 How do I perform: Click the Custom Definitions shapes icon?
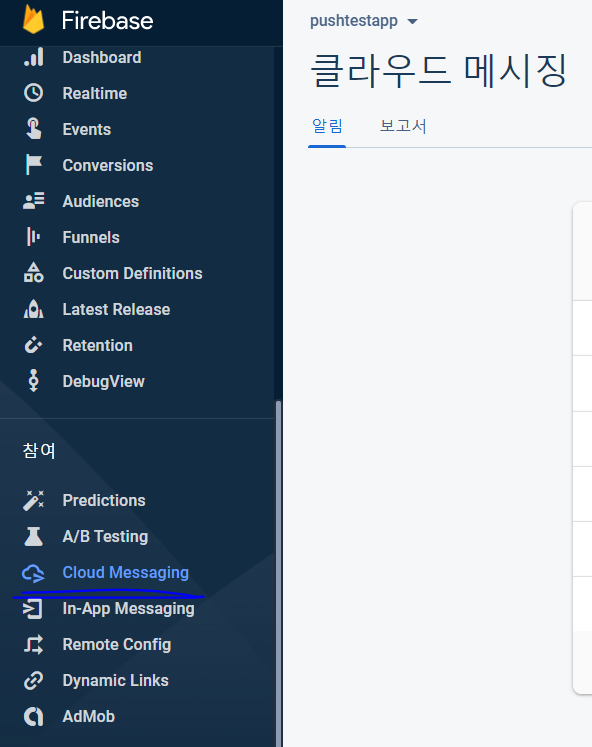coord(33,273)
